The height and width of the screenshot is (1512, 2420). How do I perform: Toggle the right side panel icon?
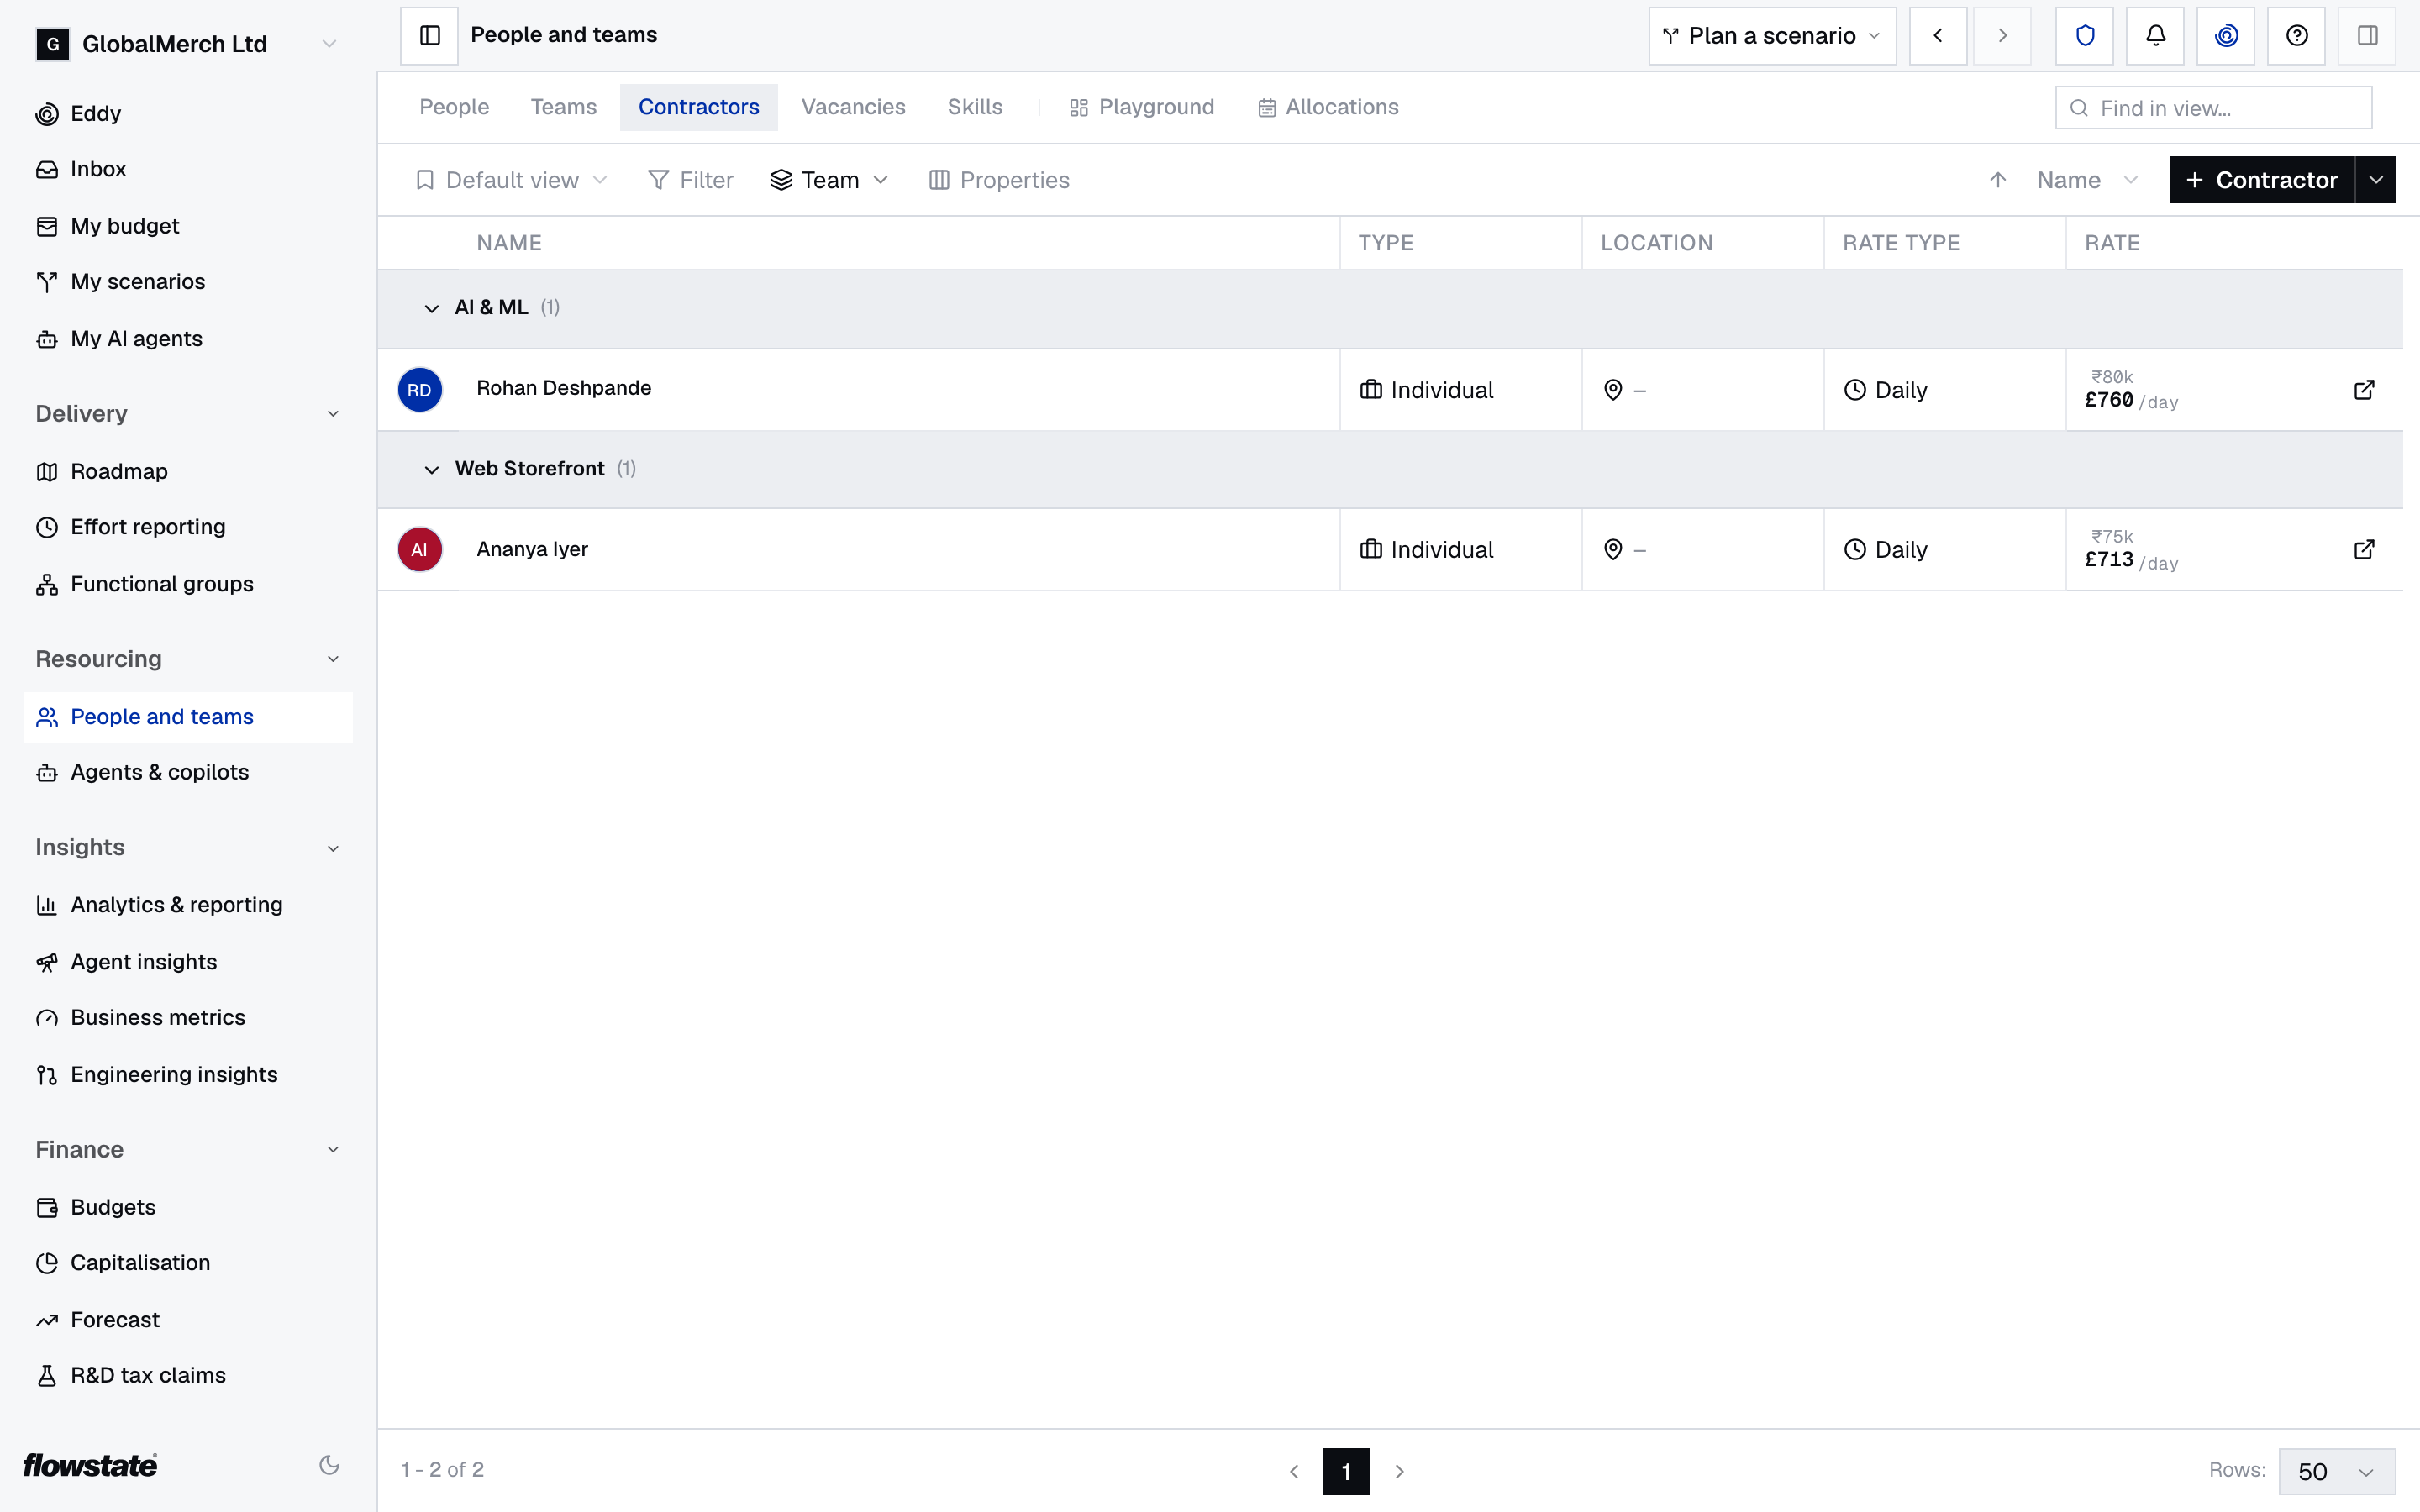pos(2367,36)
